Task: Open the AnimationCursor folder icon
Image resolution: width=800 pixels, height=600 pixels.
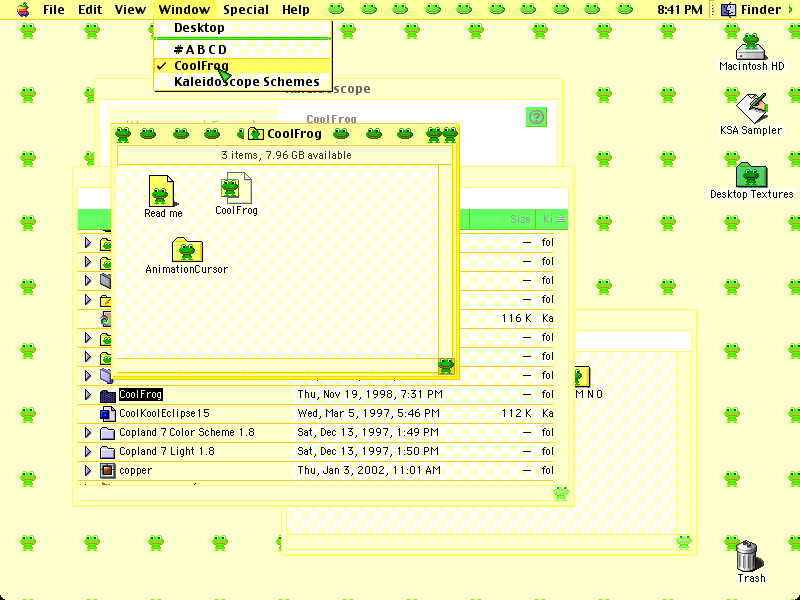Action: [x=187, y=250]
